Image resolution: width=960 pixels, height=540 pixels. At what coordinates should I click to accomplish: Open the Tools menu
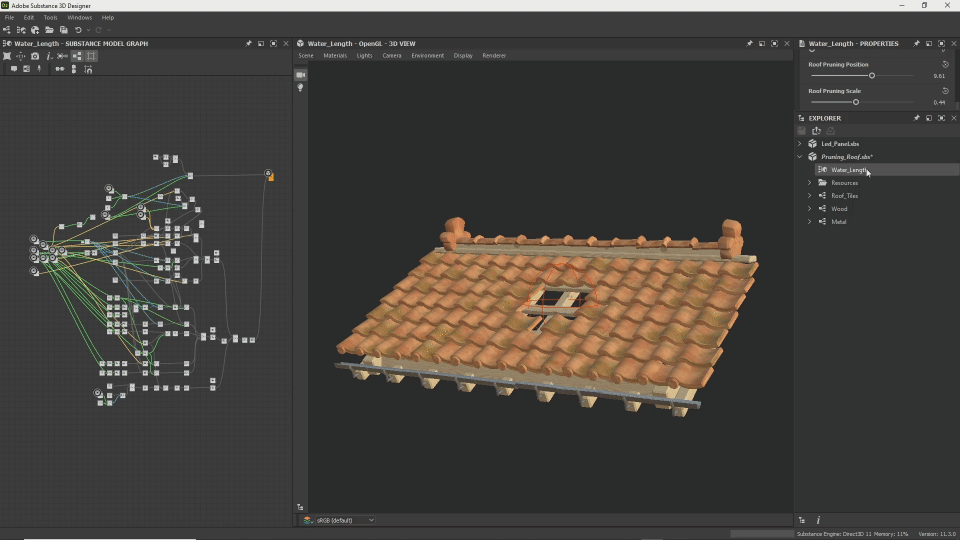(50, 18)
